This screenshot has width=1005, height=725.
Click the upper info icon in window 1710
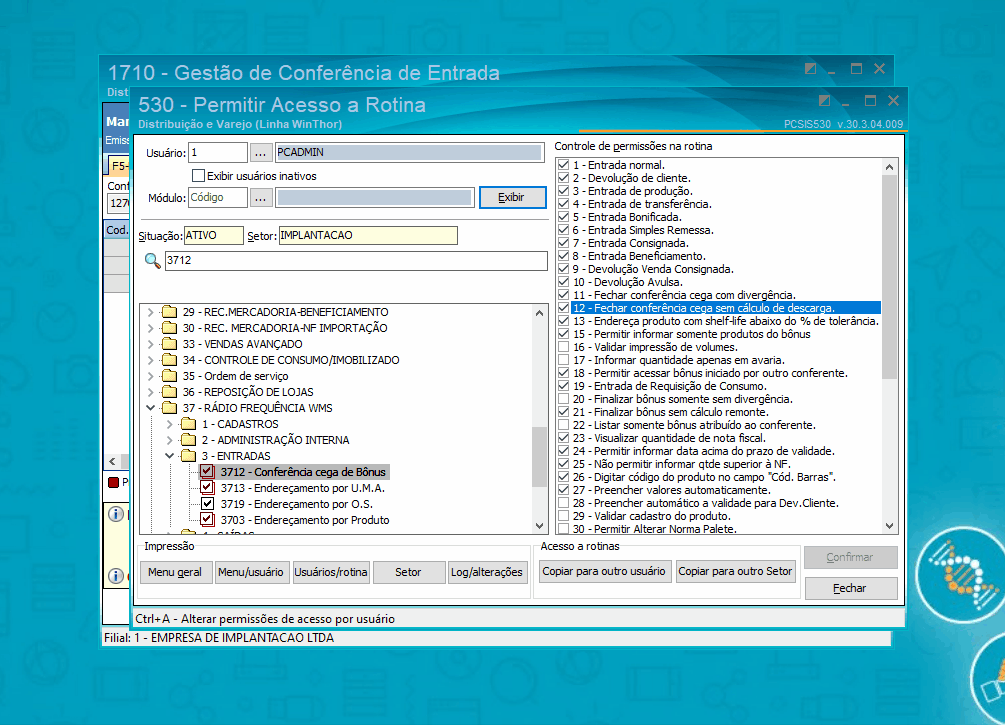pyautogui.click(x=116, y=514)
